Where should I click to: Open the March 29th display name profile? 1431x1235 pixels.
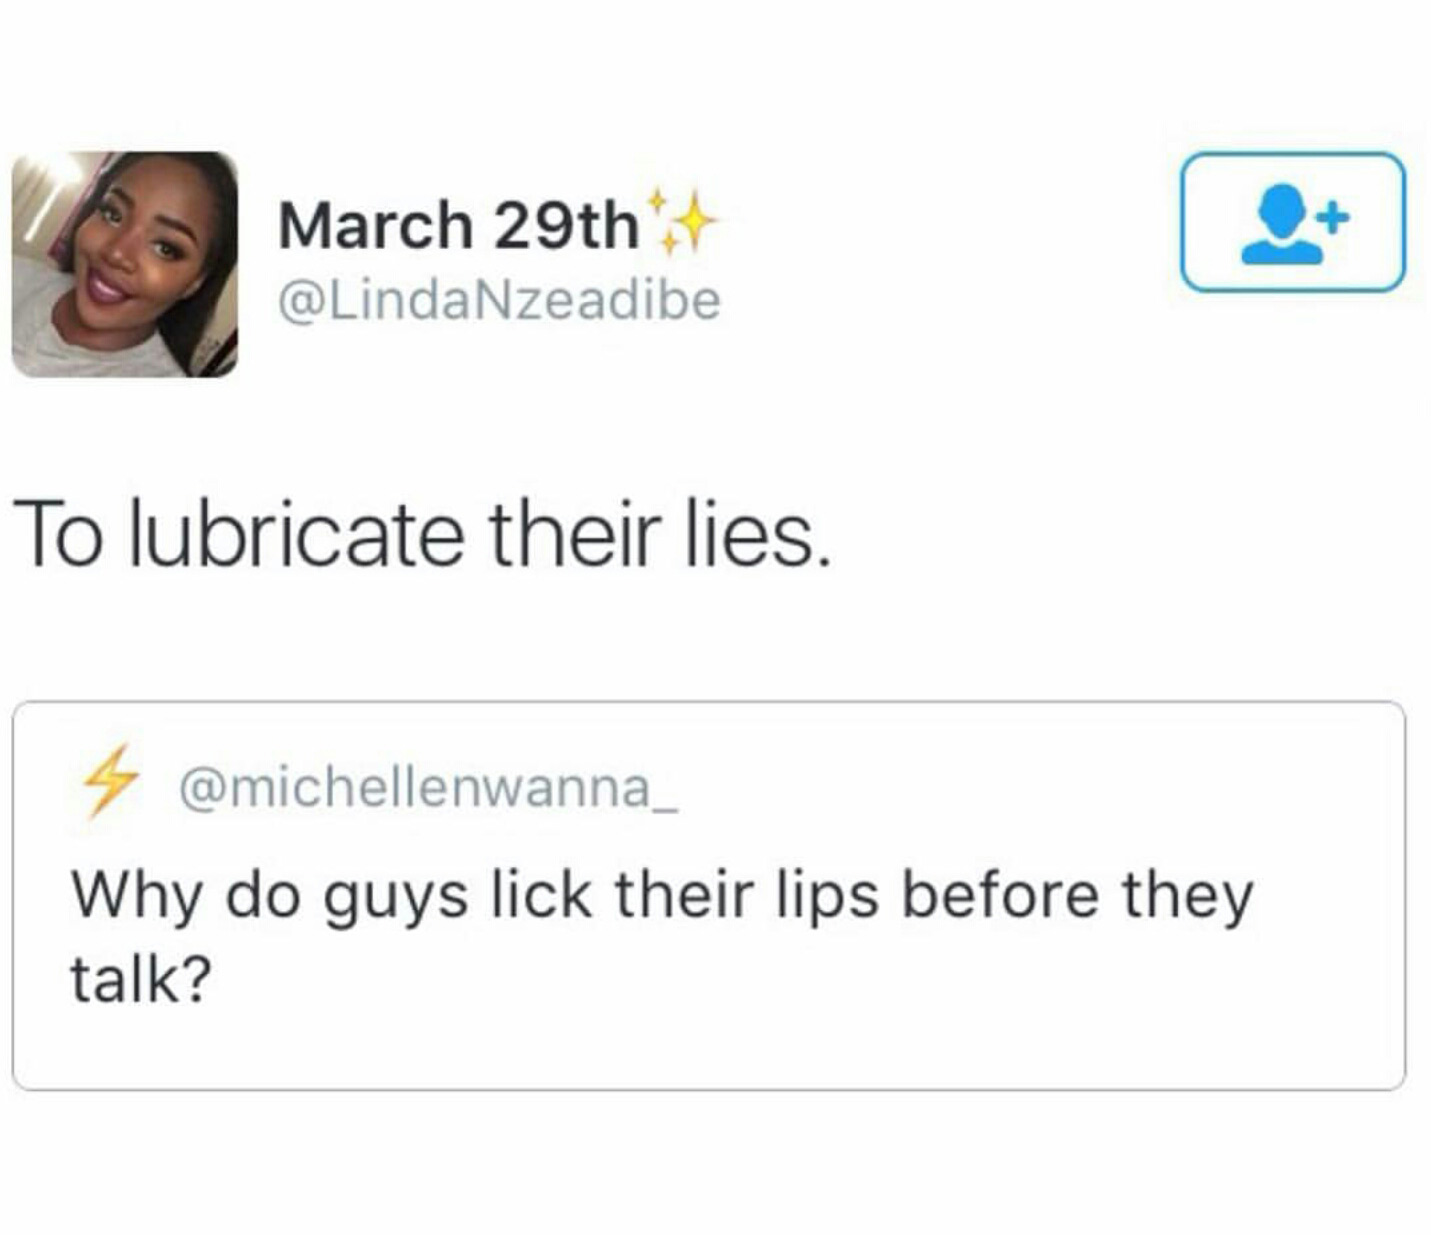coord(459,224)
